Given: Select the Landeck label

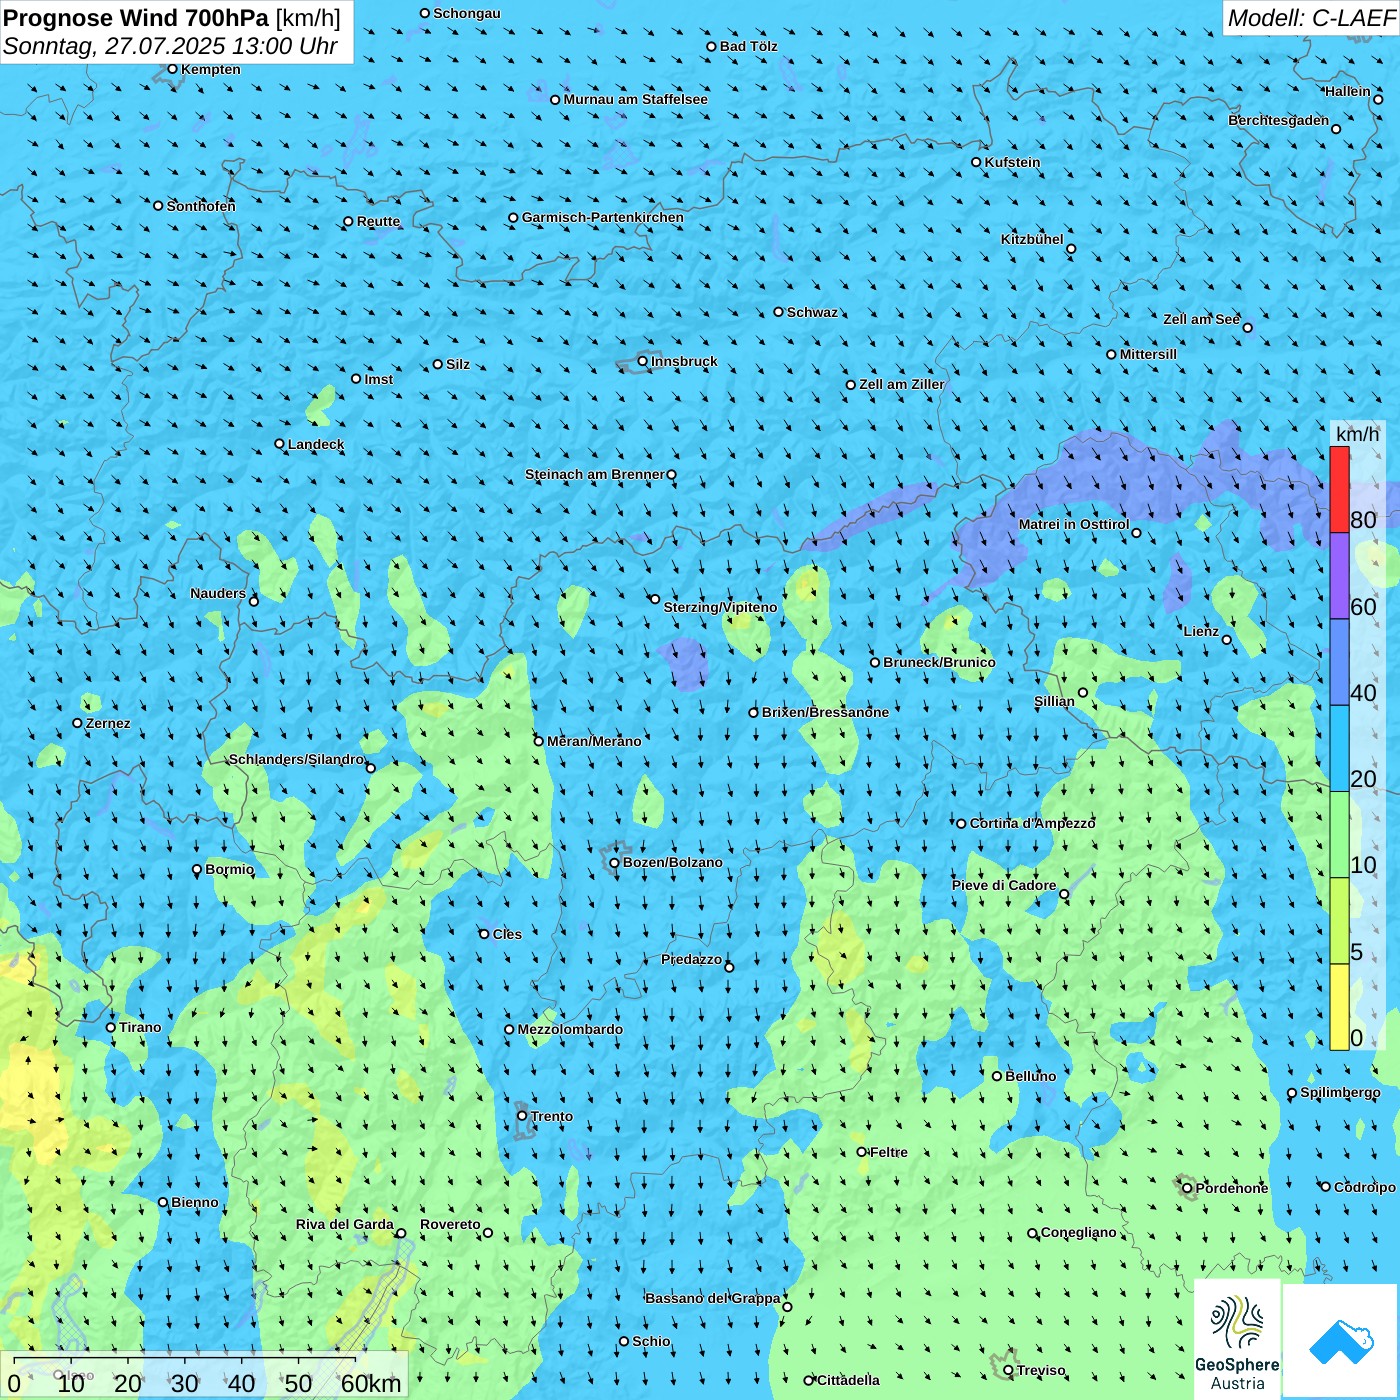Looking at the screenshot, I should (x=316, y=444).
